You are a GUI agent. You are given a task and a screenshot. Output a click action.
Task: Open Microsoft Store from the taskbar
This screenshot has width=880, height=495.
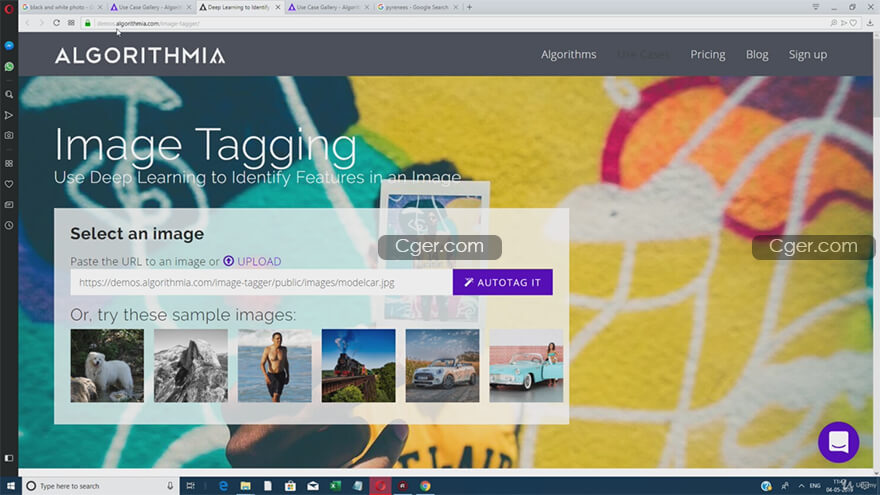[290, 486]
